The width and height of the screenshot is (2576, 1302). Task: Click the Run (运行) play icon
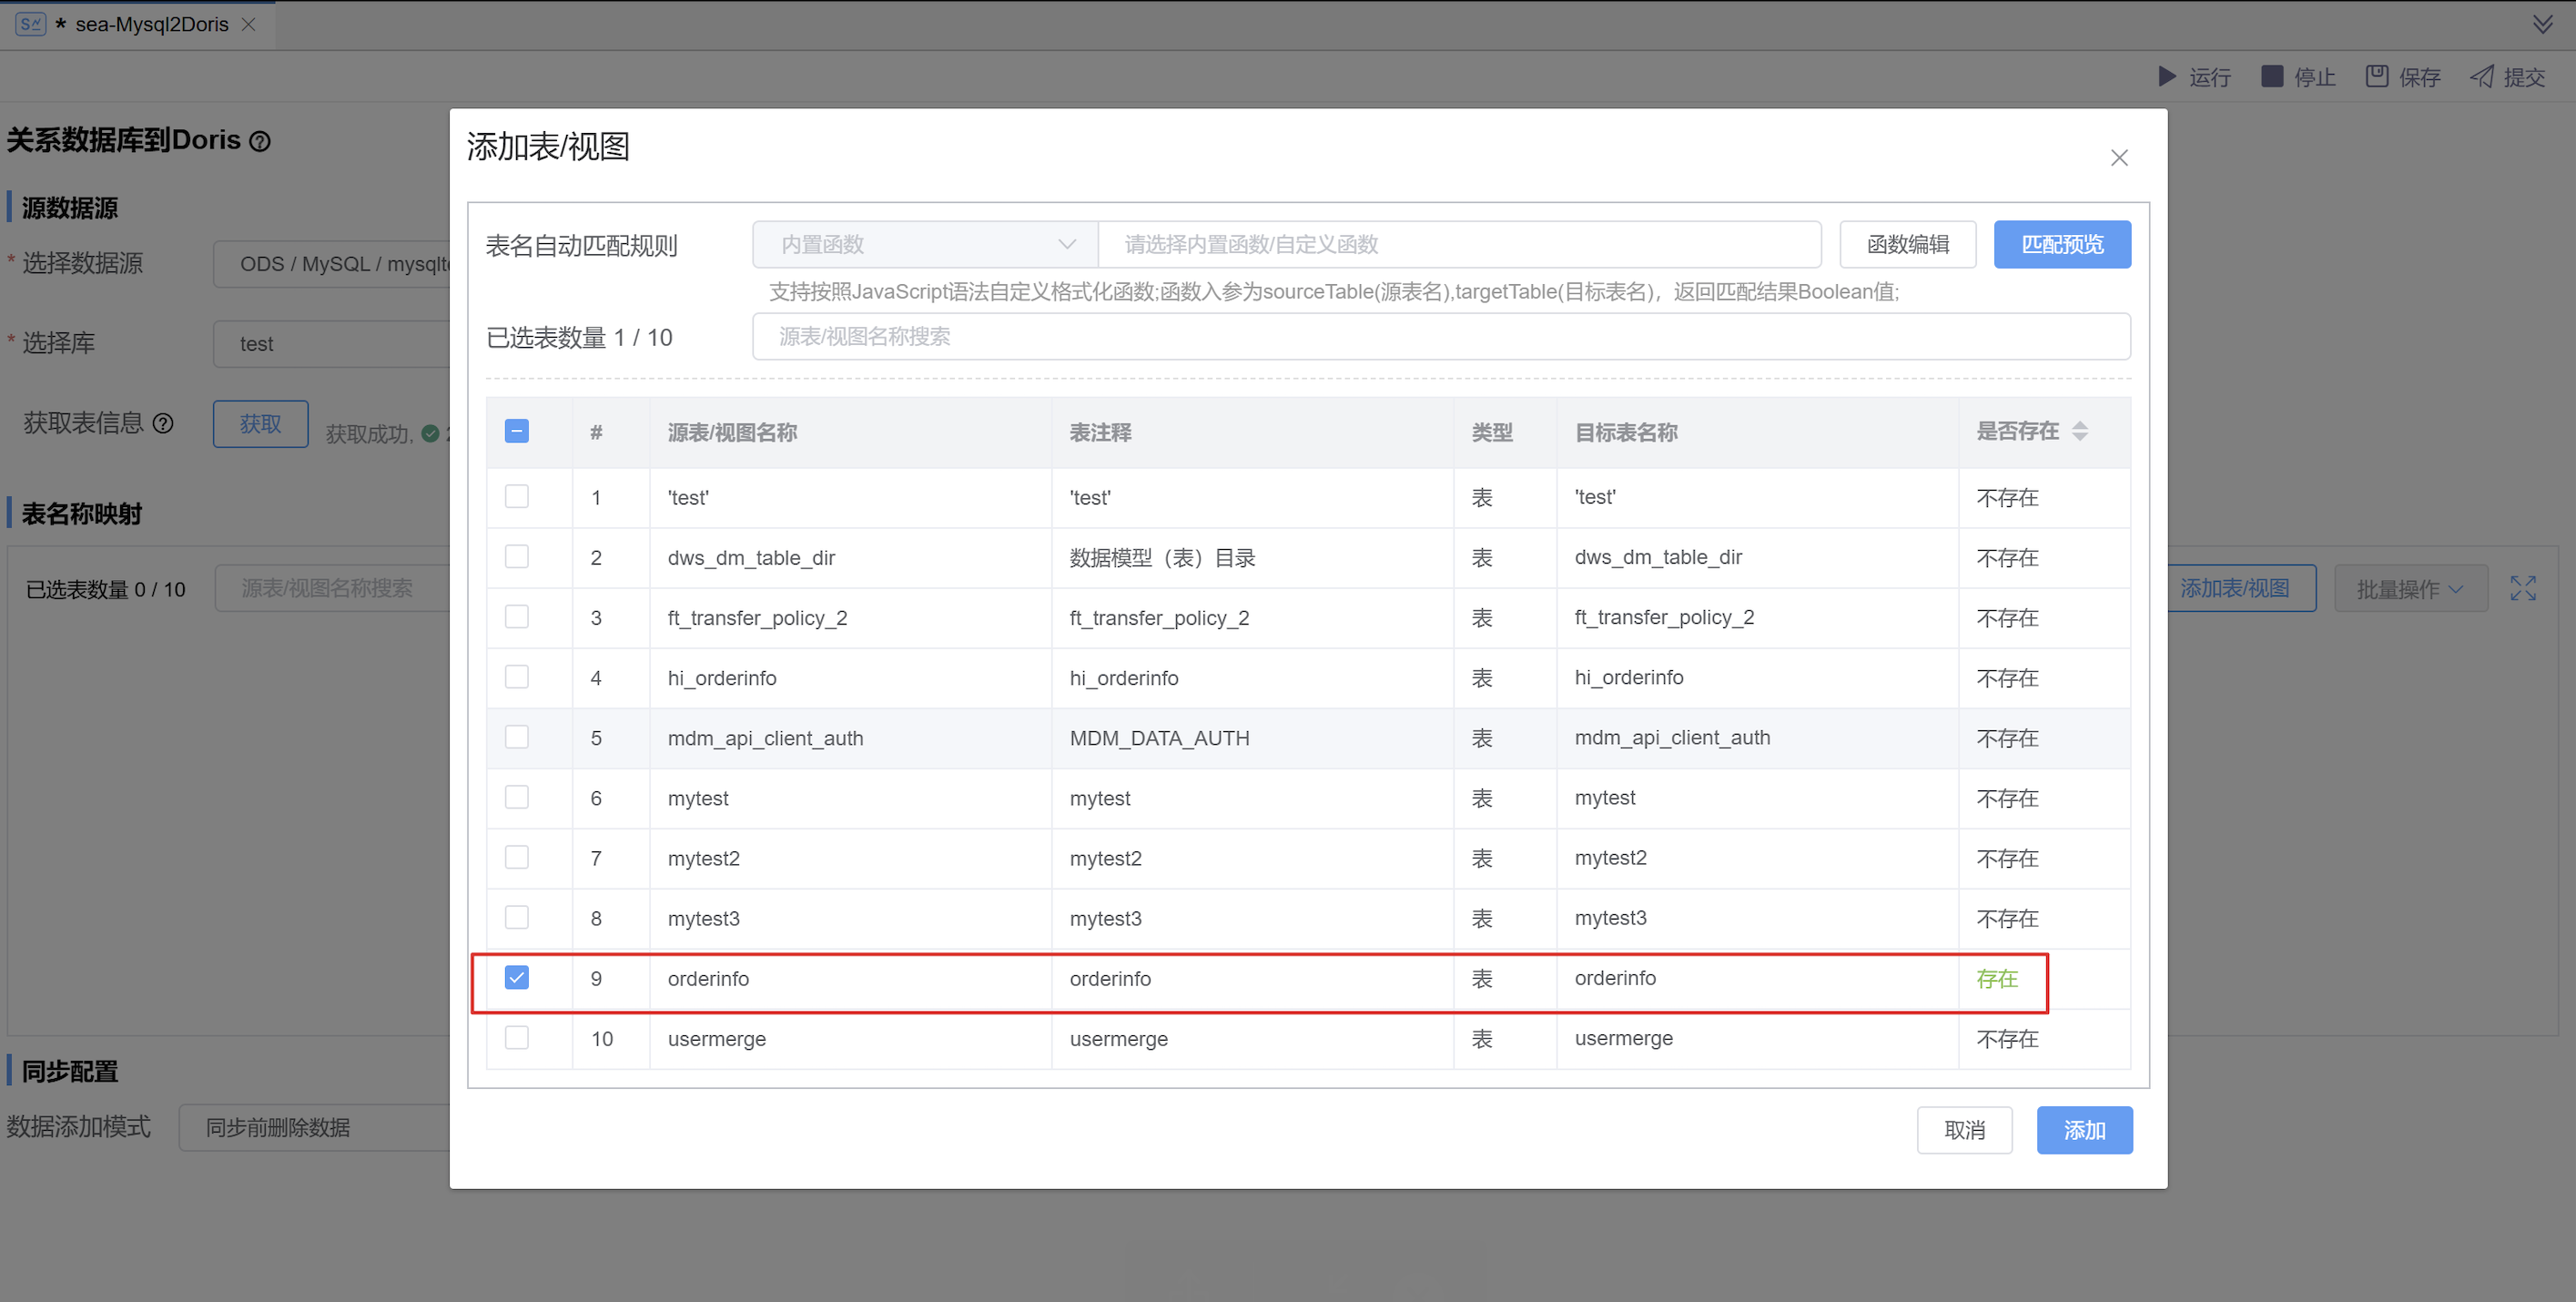[x=2166, y=77]
